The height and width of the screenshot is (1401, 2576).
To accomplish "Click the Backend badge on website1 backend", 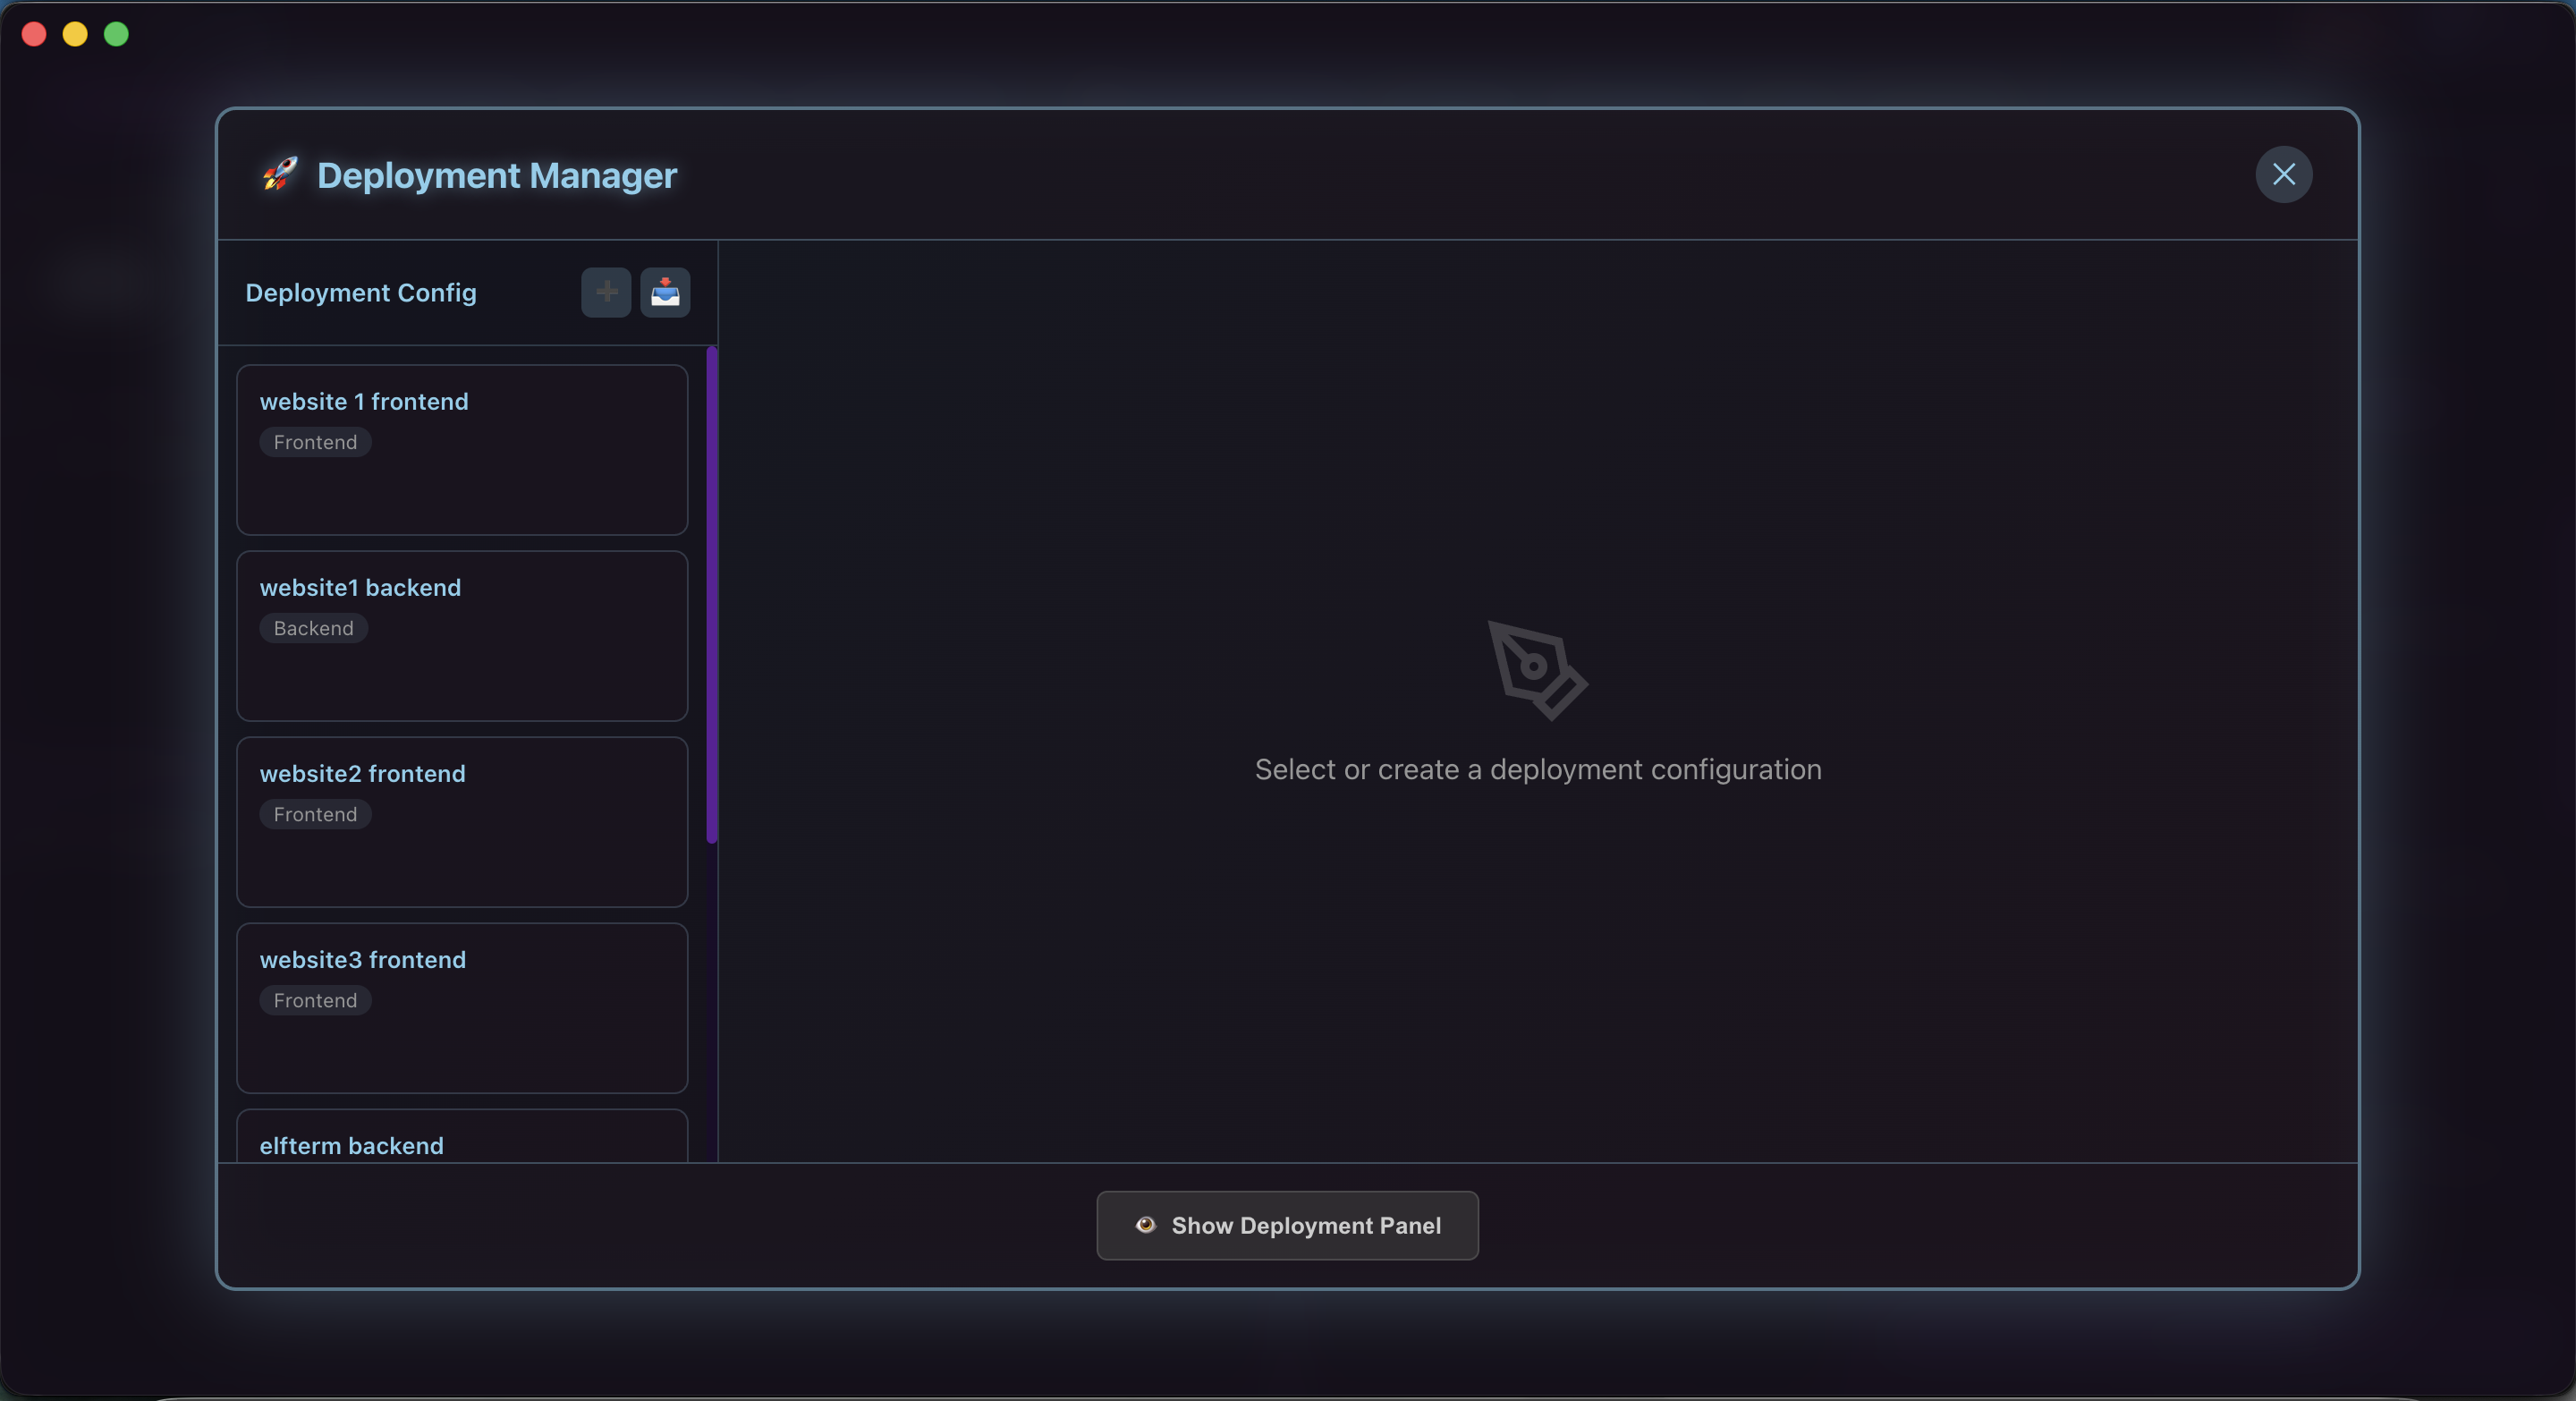I will point(313,628).
